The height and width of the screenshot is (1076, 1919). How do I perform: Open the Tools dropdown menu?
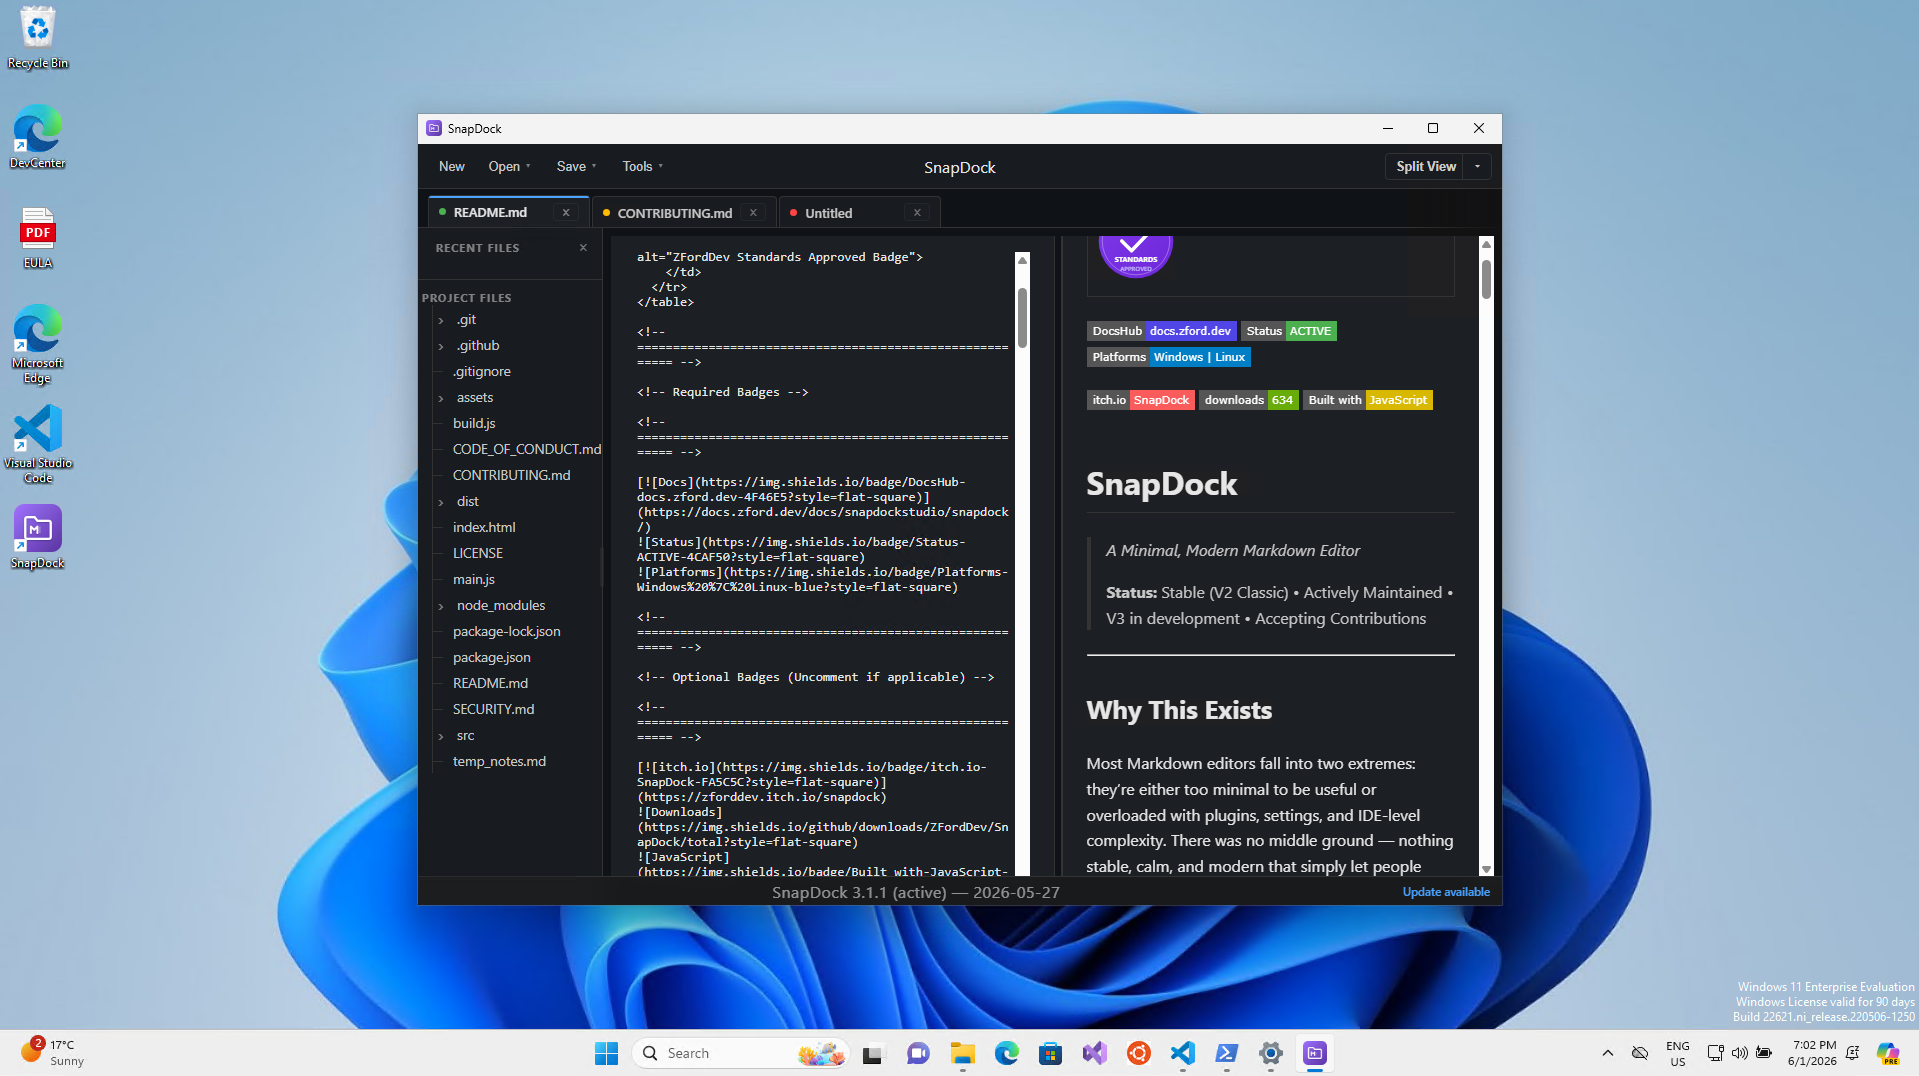(x=642, y=166)
